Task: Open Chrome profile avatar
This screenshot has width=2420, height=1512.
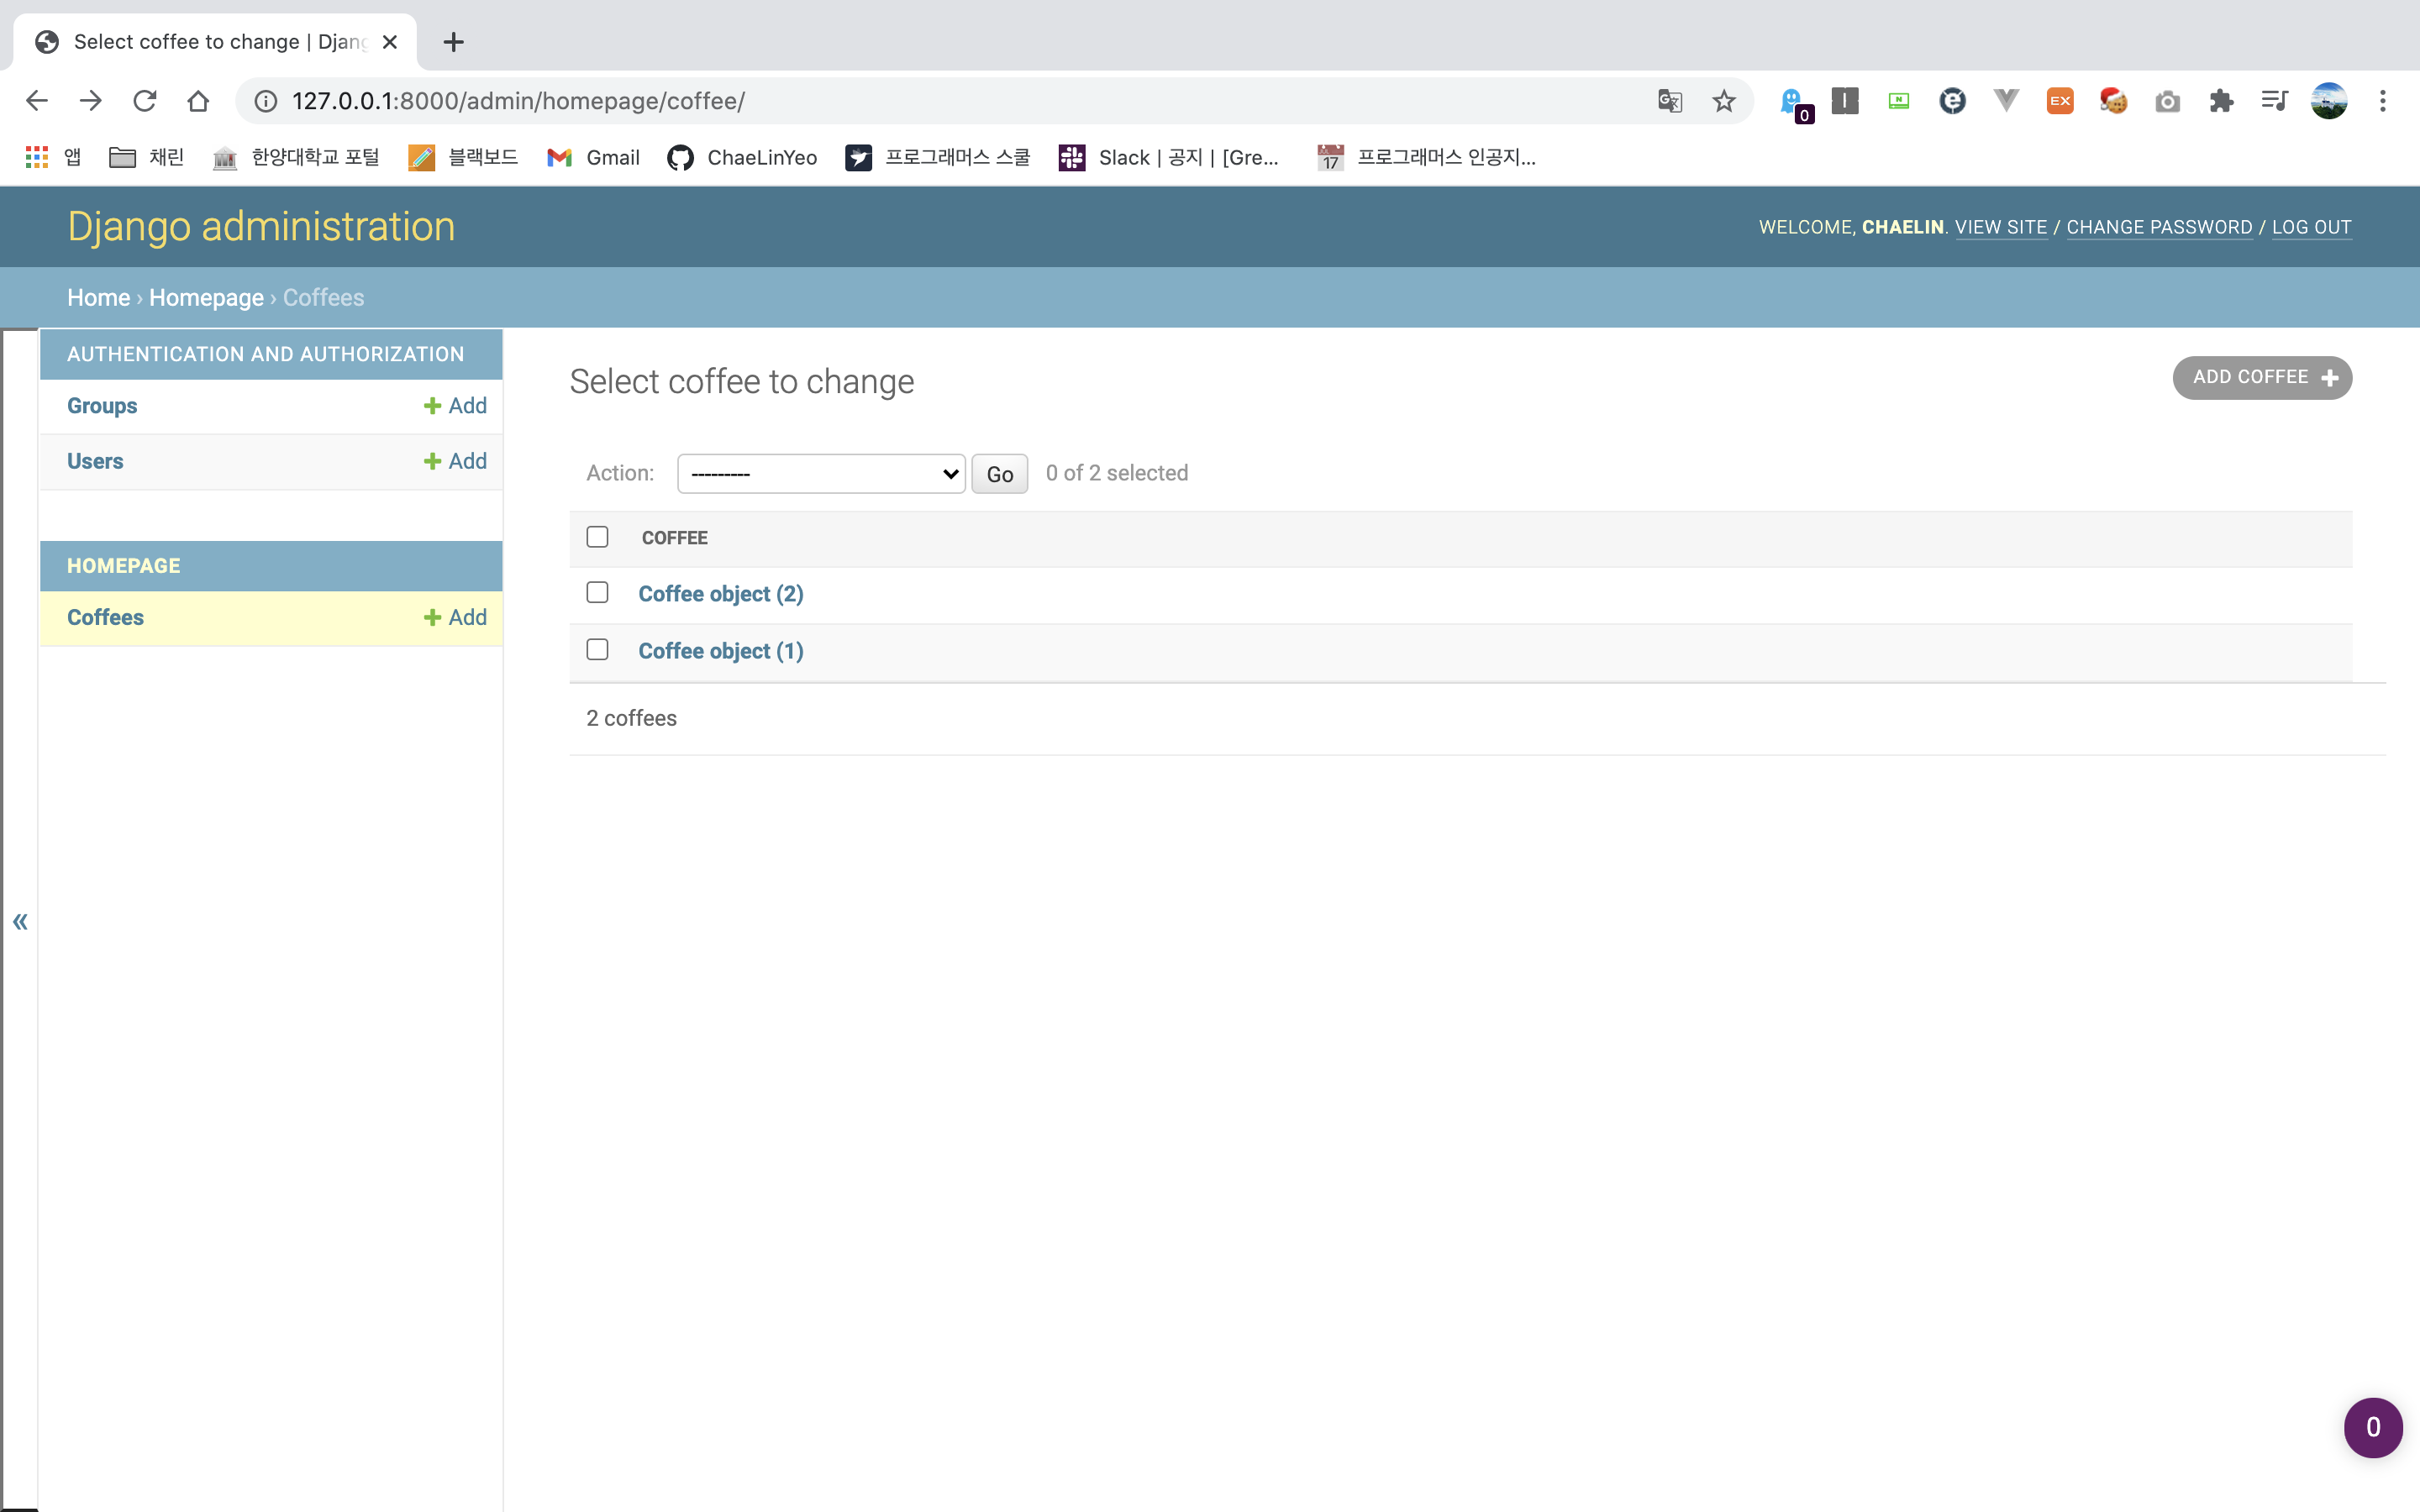Action: (x=2329, y=101)
